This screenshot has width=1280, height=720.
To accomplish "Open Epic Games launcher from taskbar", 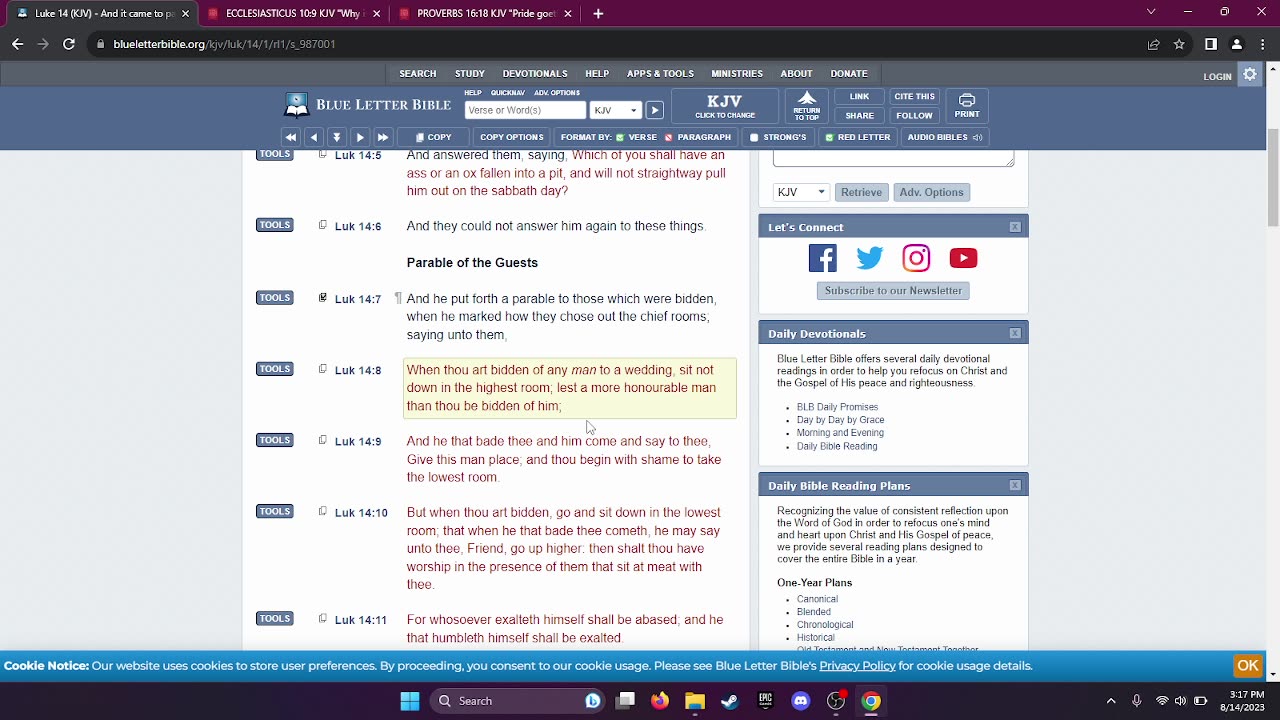I will coord(765,701).
